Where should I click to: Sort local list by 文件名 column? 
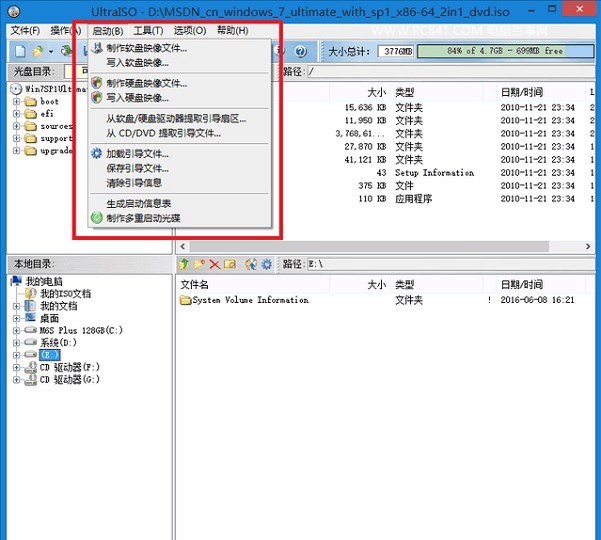point(253,284)
